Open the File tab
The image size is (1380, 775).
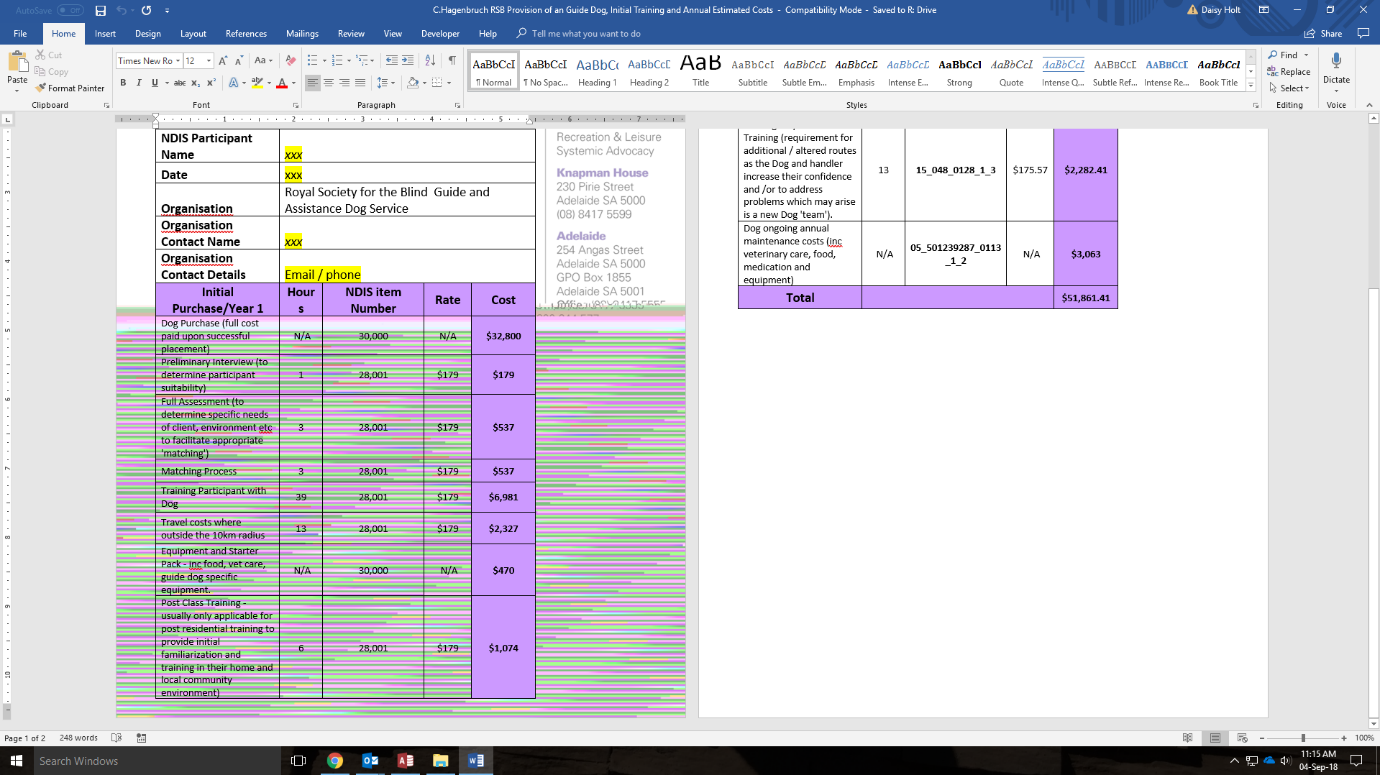20,34
